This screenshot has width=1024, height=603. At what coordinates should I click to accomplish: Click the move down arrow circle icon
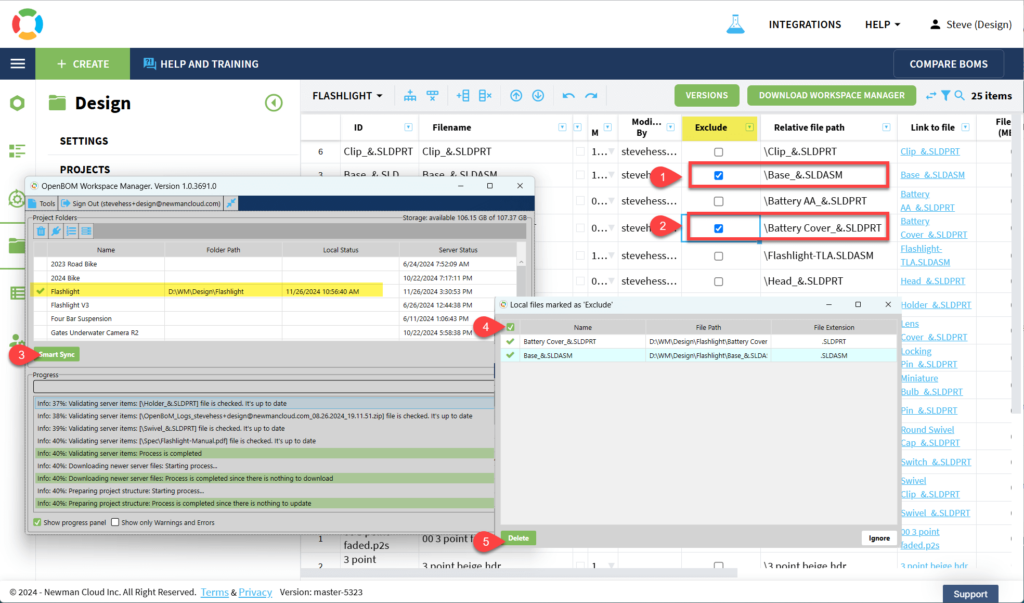pyautogui.click(x=538, y=96)
